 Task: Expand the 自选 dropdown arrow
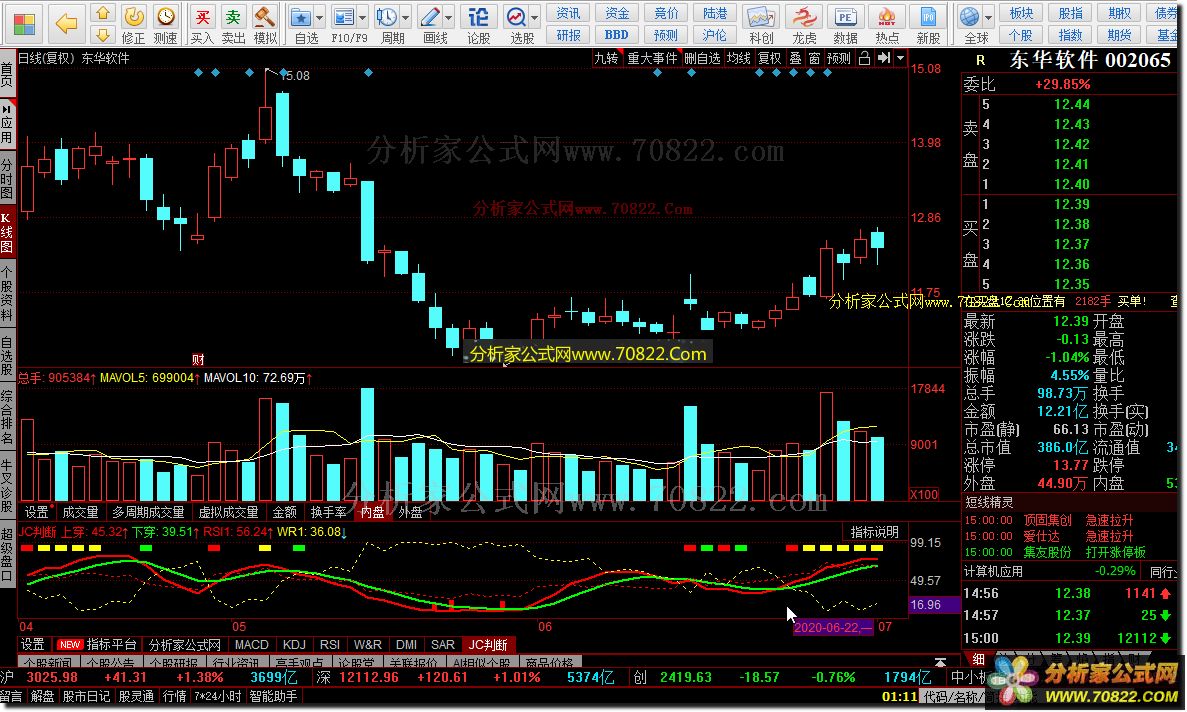pyautogui.click(x=320, y=17)
